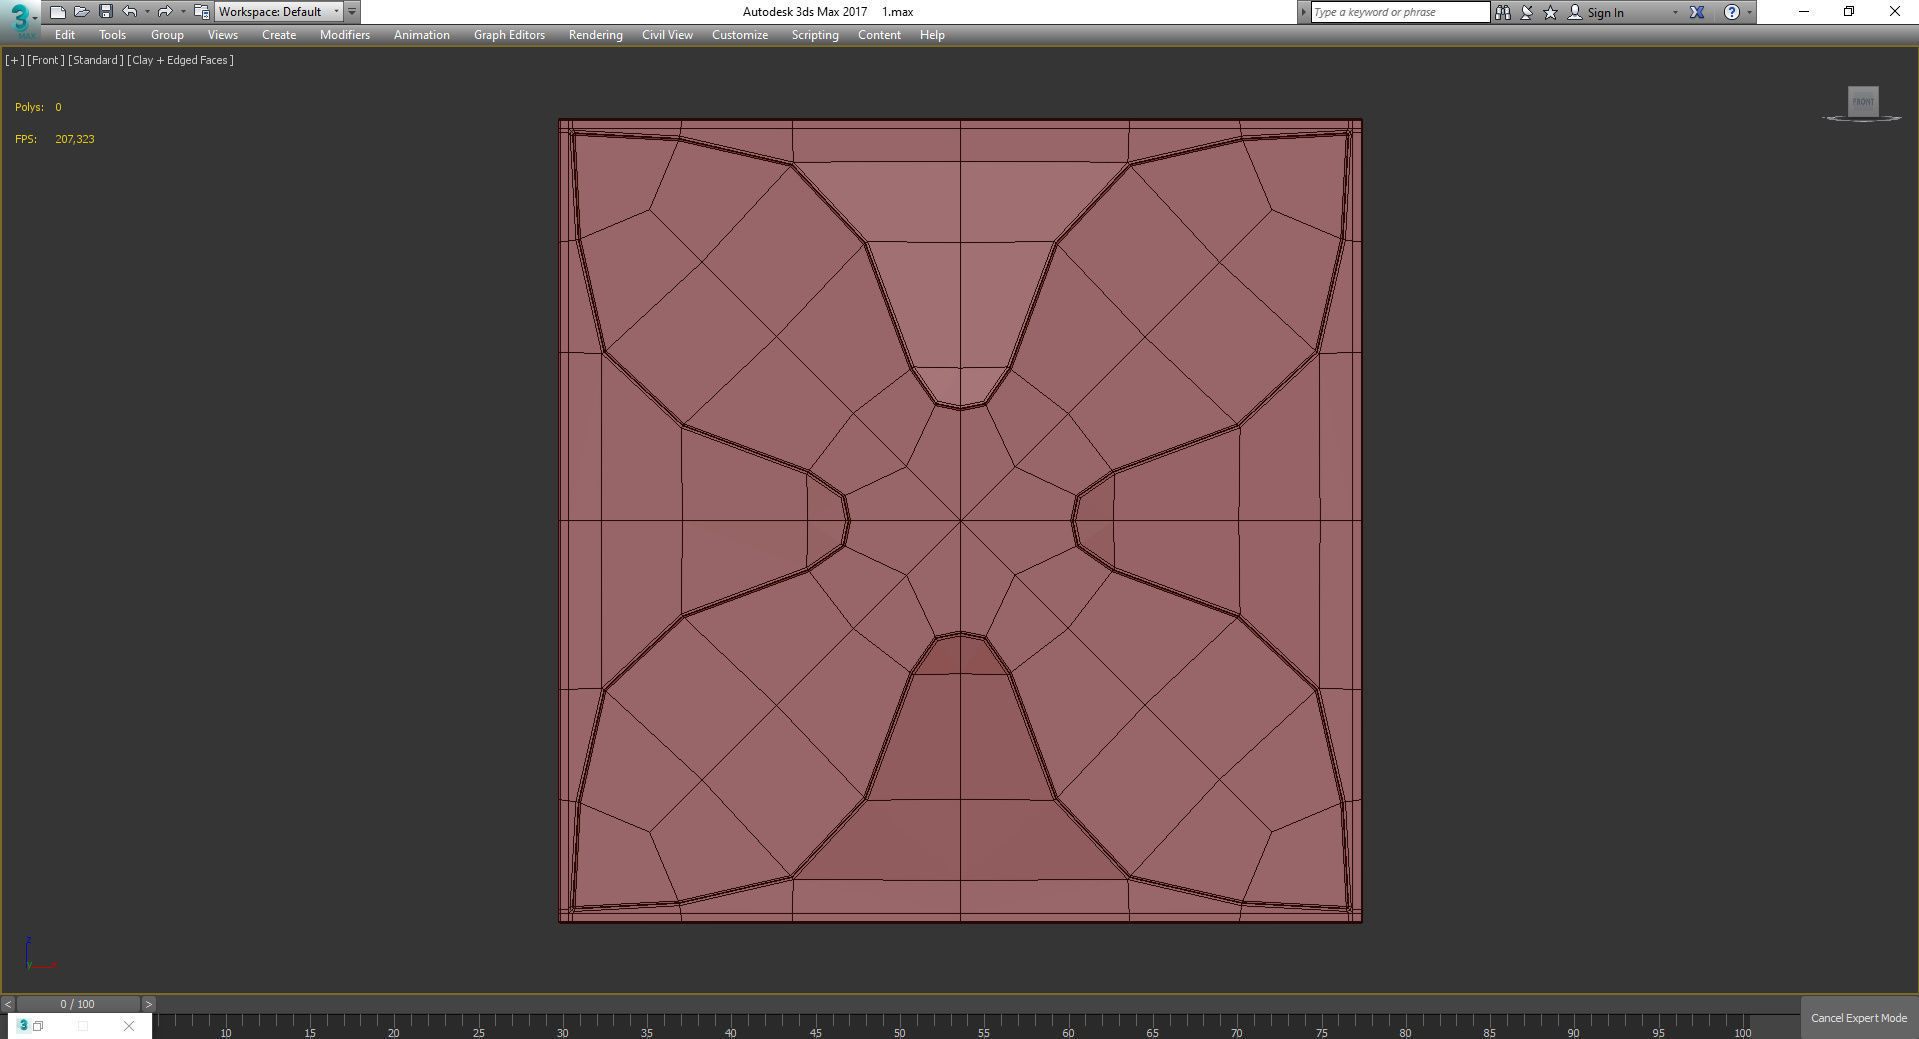Open the Views menu
Image resolution: width=1919 pixels, height=1039 pixels.
(x=223, y=35)
